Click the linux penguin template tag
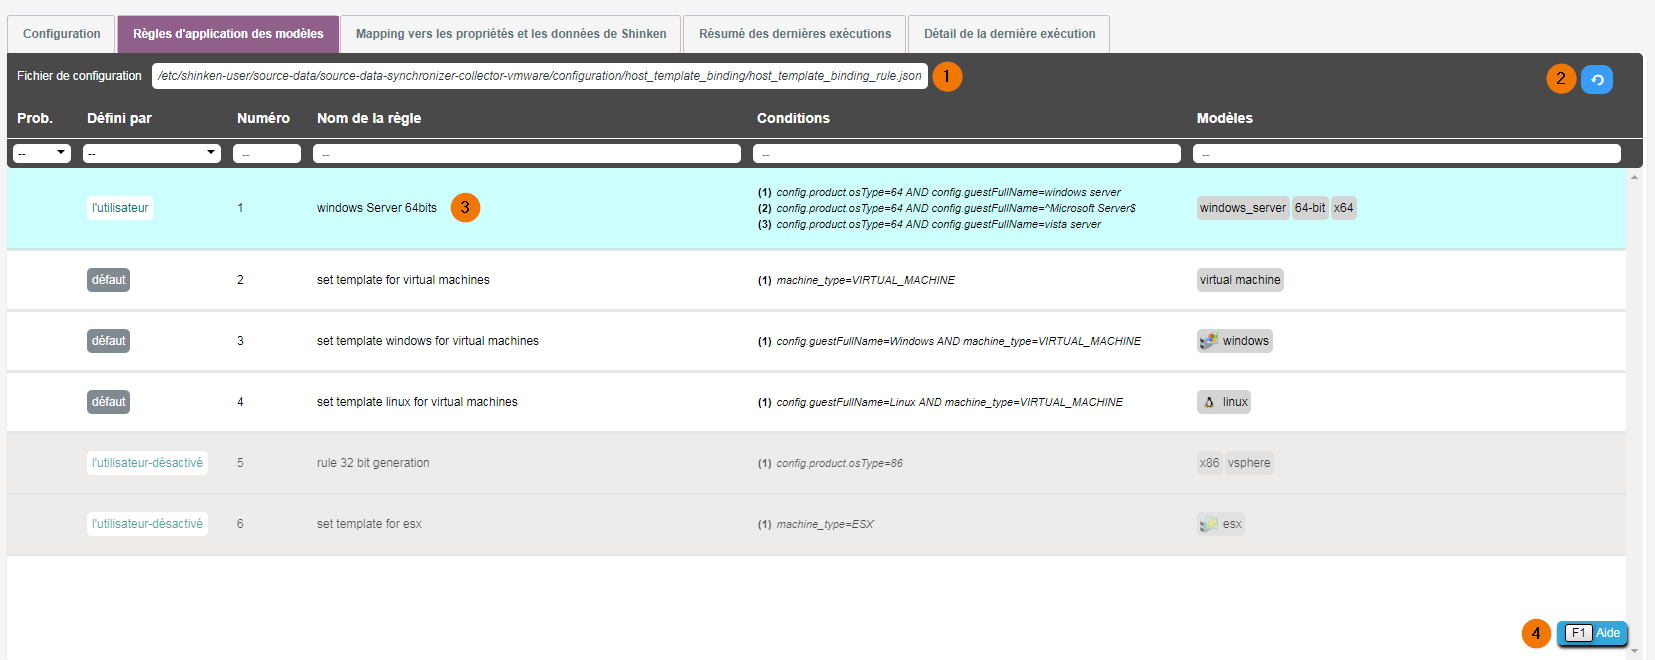Viewport: 1655px width, 660px height. (x=1224, y=402)
